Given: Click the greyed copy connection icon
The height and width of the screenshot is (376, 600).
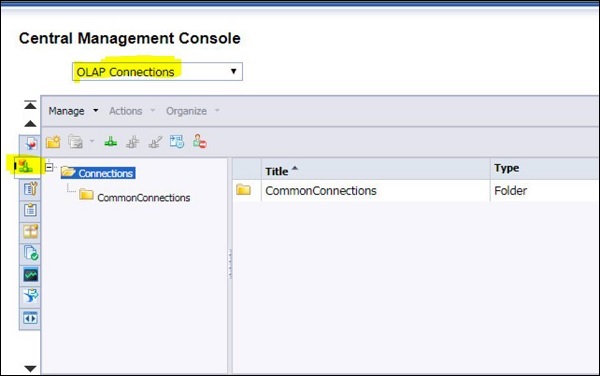Looking at the screenshot, I should coord(133,142).
